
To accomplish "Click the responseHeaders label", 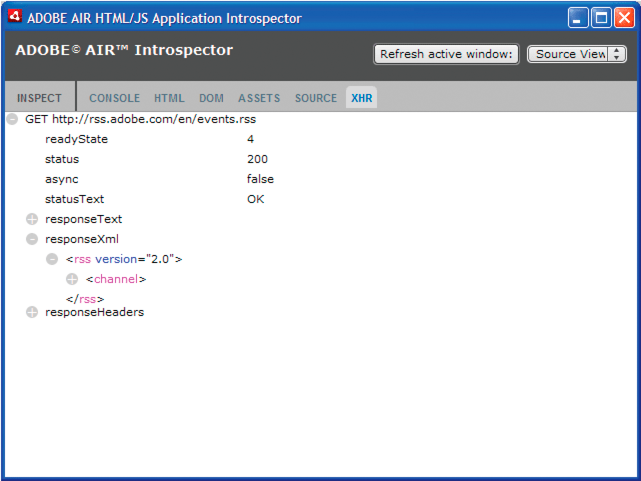I will 94,312.
